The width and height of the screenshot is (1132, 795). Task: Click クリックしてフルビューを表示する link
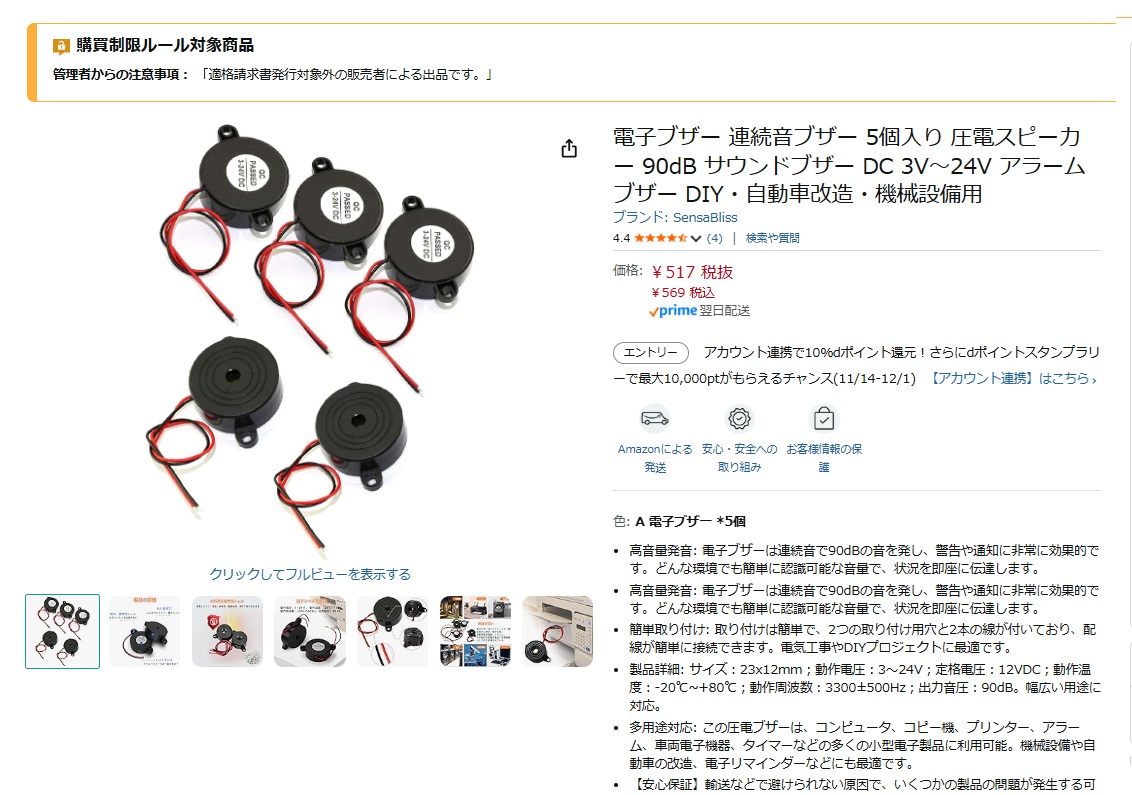310,574
